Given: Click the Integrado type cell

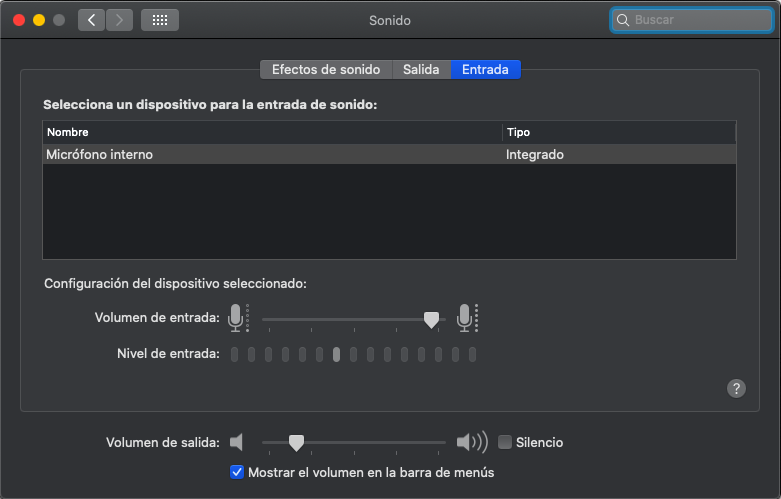Looking at the screenshot, I should point(534,154).
